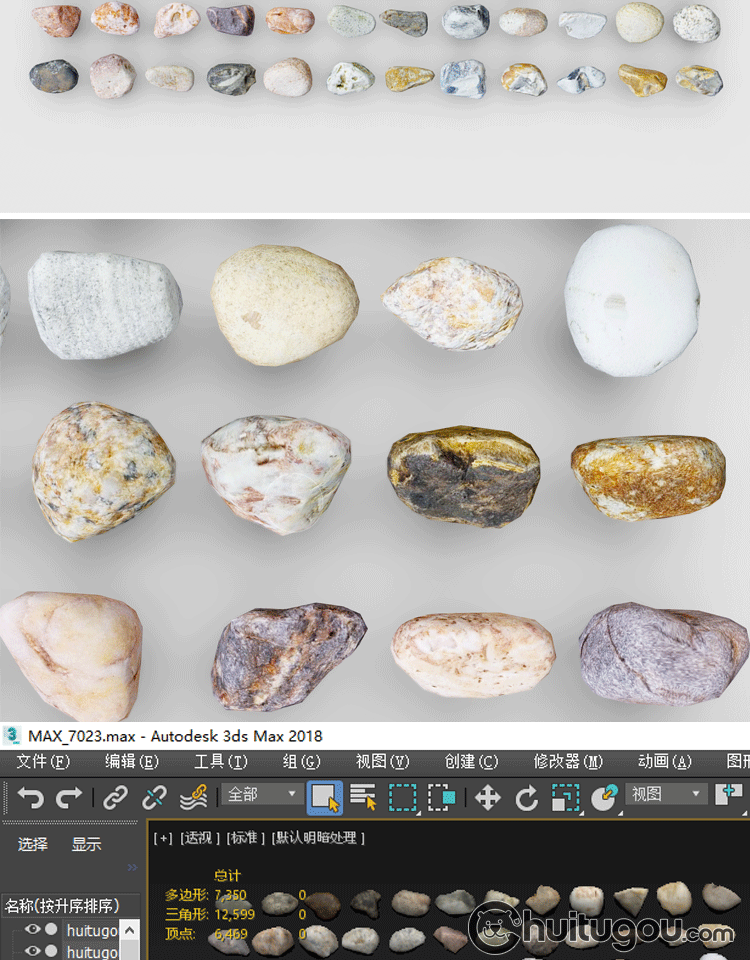Select the Rotate tool
Viewport: 750px width, 960px height.
pos(527,797)
